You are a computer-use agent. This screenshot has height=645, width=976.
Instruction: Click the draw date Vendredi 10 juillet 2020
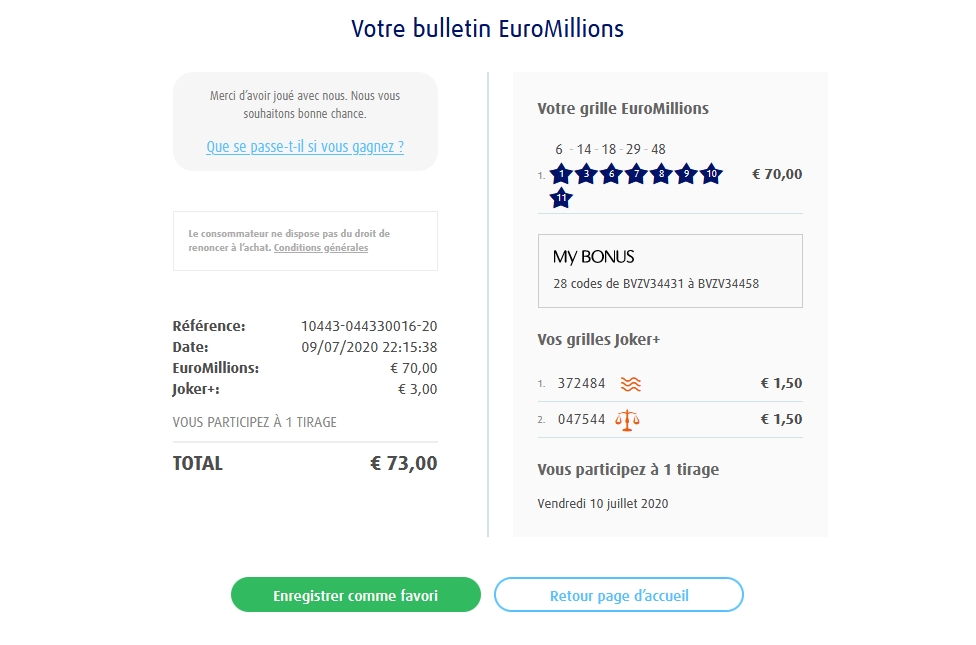tap(602, 503)
